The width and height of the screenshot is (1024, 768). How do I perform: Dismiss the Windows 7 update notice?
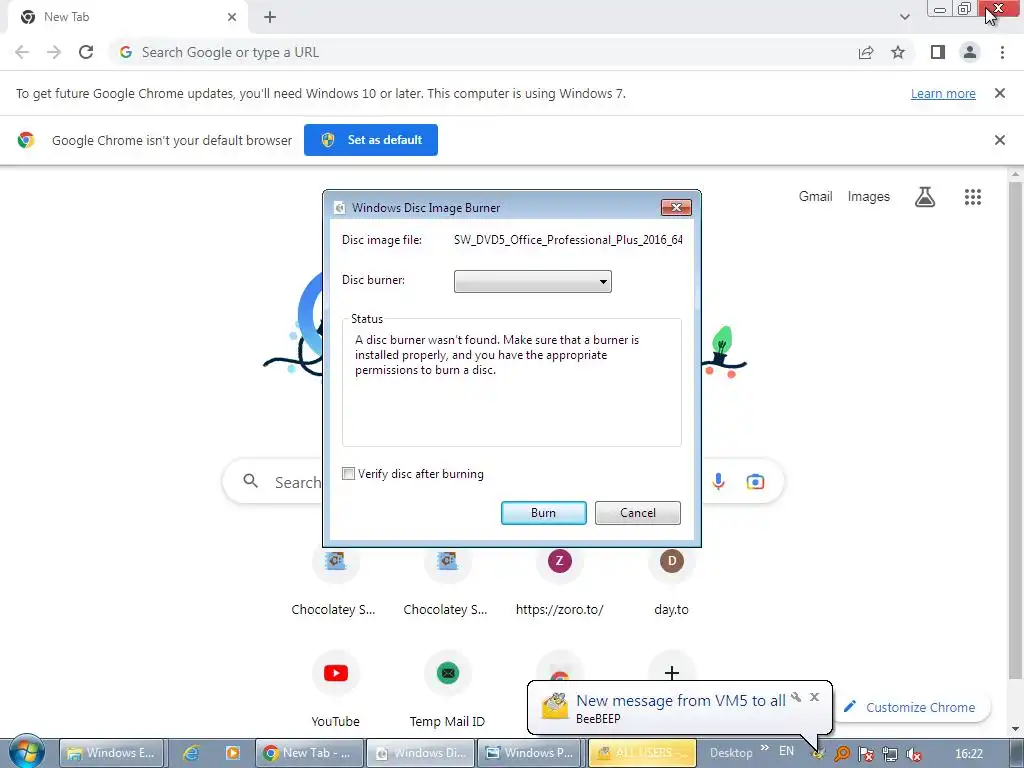(999, 93)
